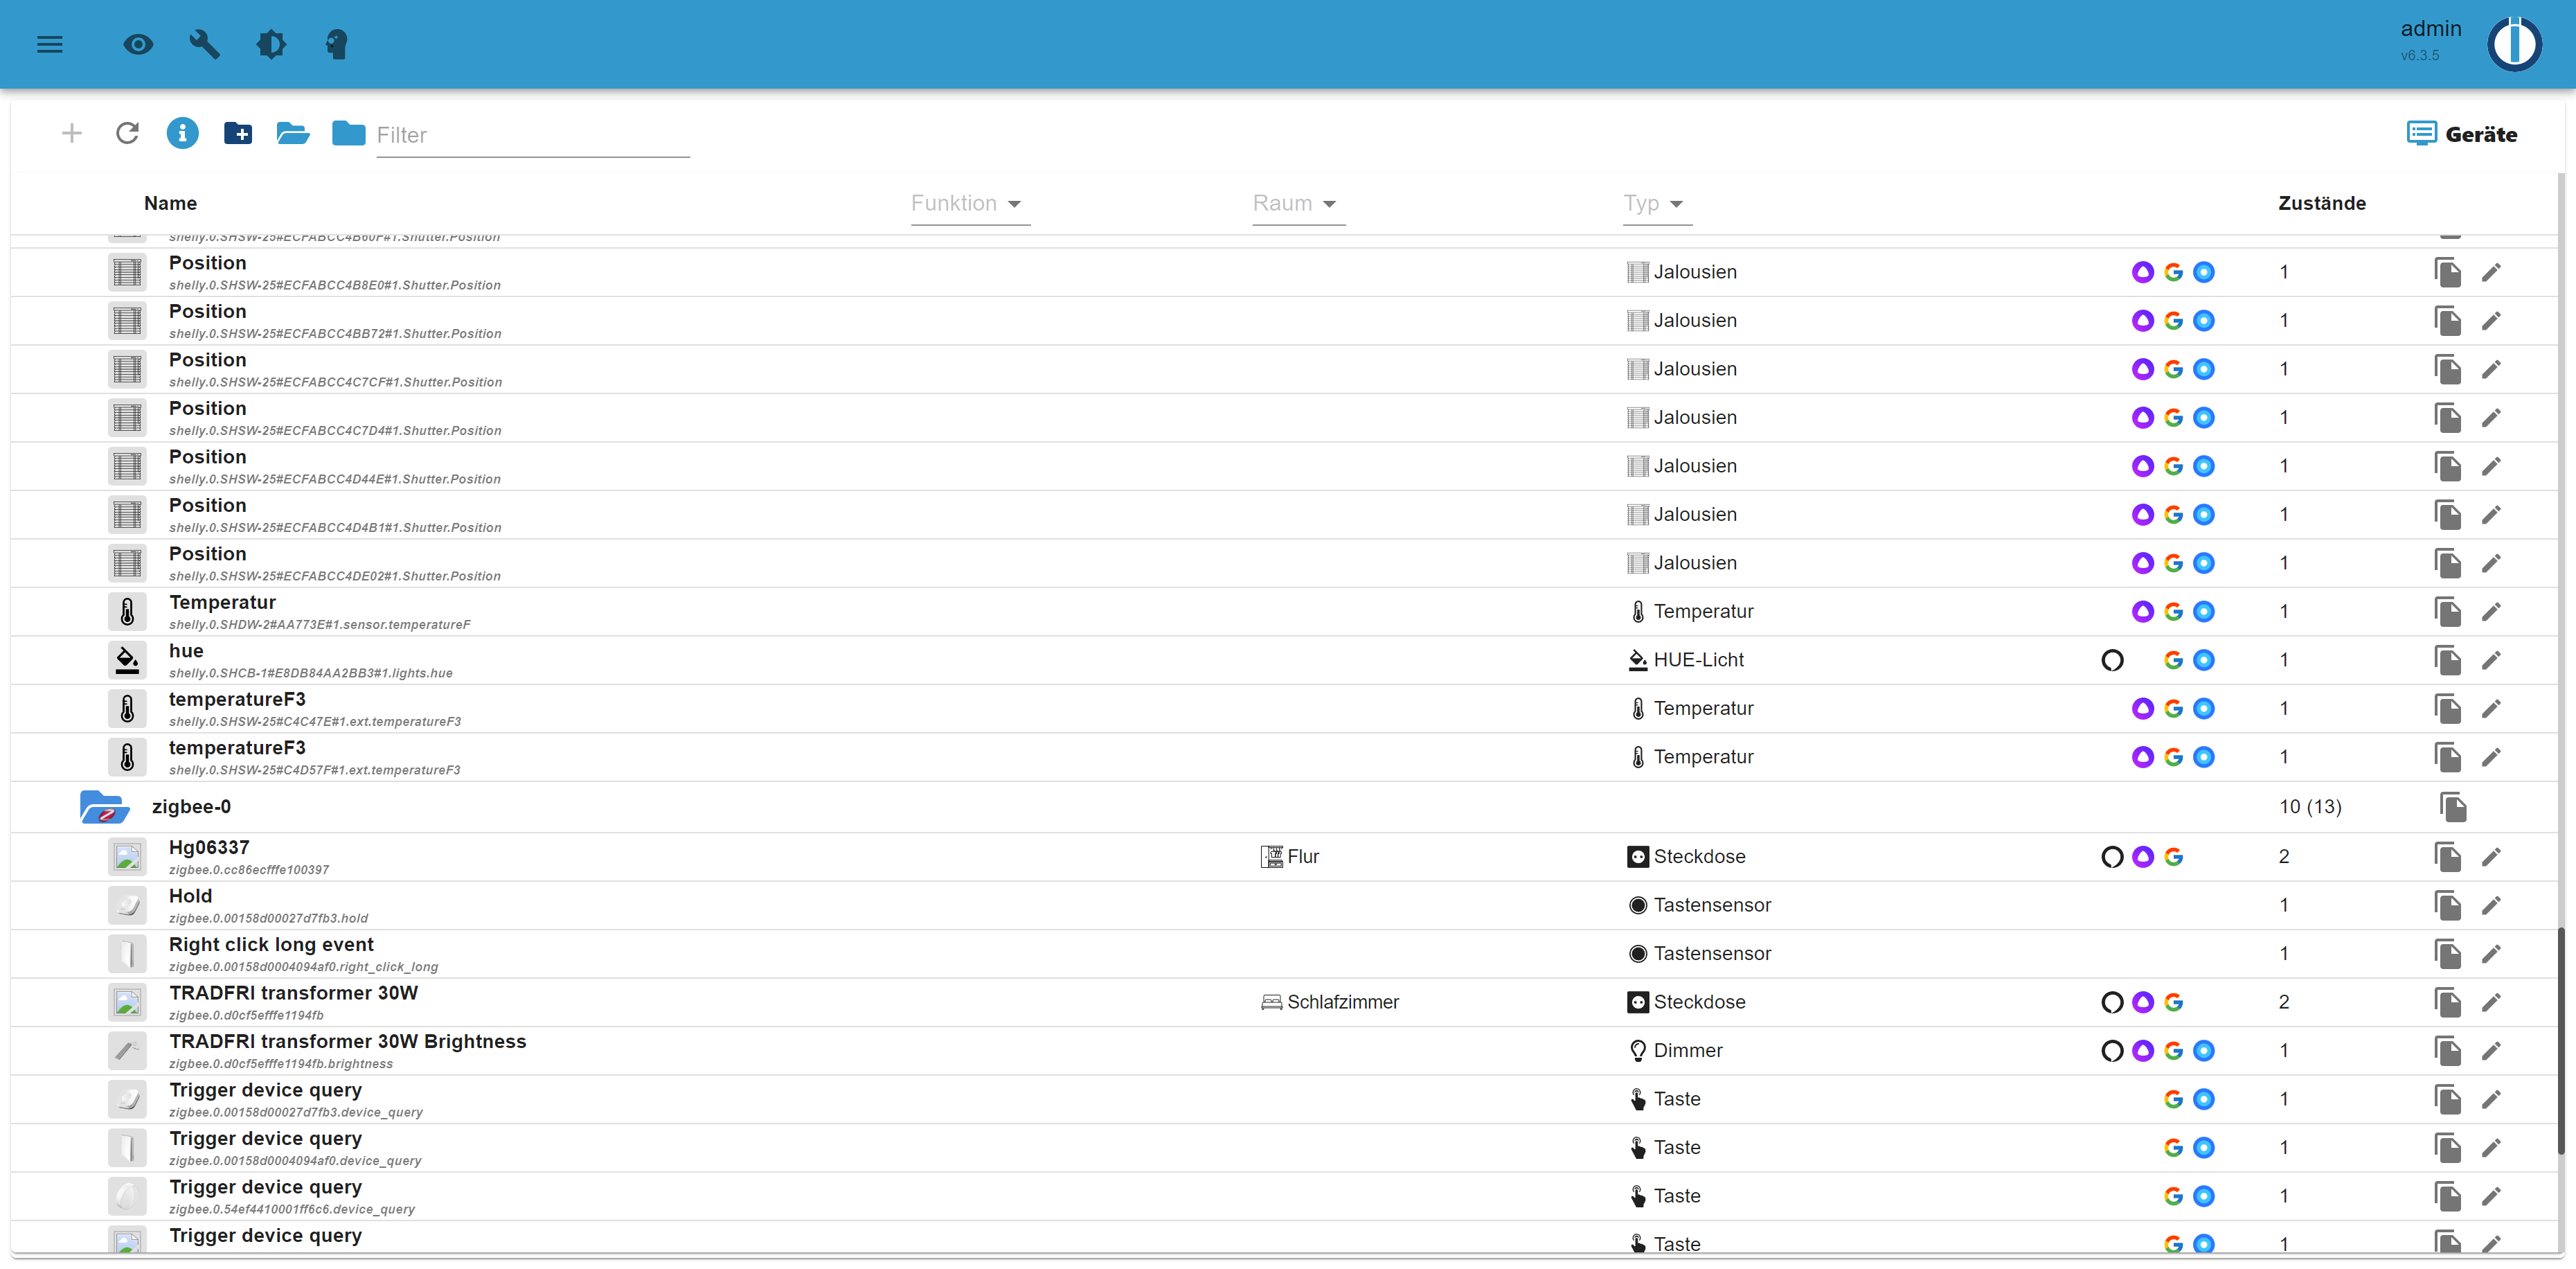Click the eye view icon in header
The image size is (2576, 1269).
point(138,44)
